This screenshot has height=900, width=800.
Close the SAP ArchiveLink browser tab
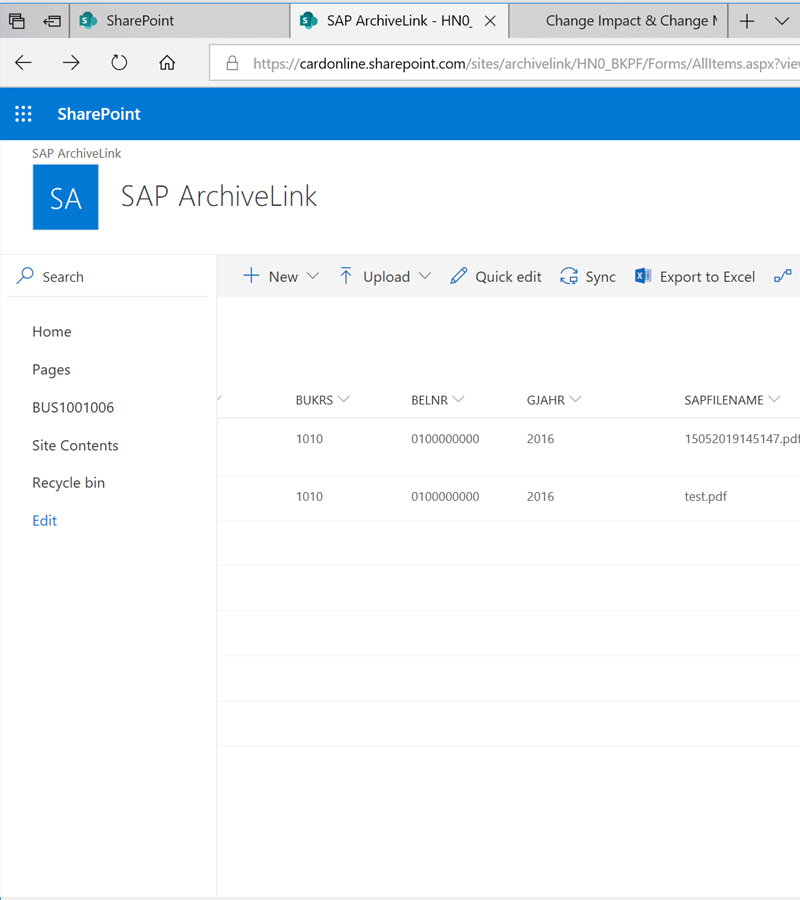pos(490,21)
